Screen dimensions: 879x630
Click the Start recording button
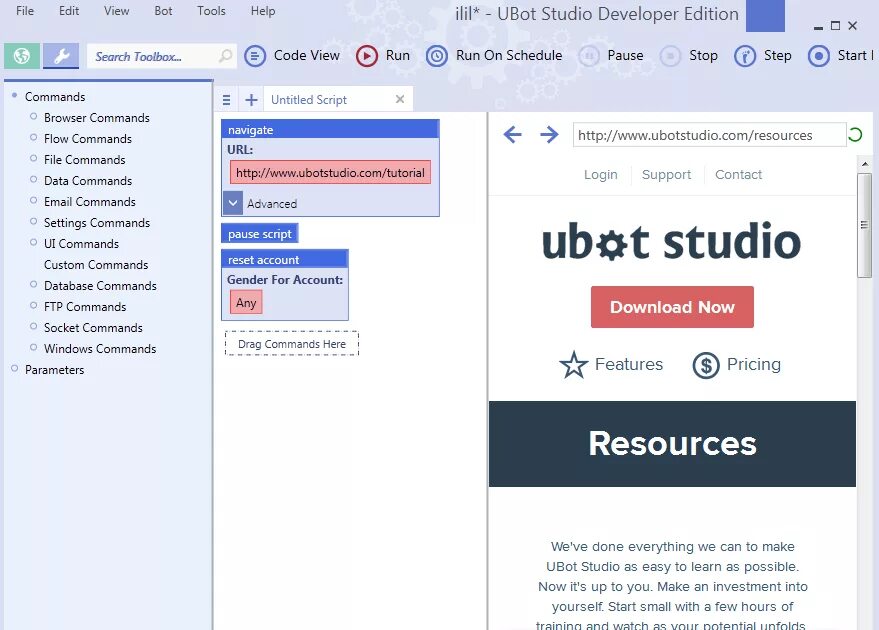[841, 55]
